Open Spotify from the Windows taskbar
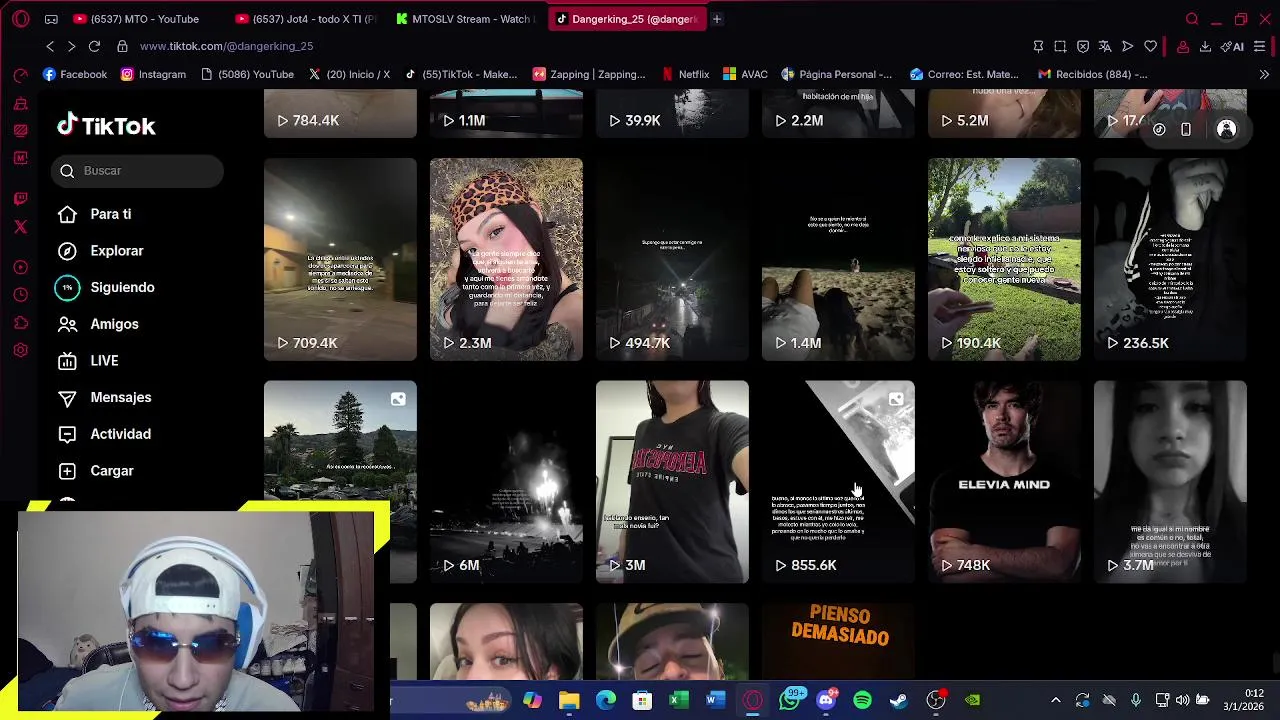This screenshot has width=1280, height=720. coord(862,700)
